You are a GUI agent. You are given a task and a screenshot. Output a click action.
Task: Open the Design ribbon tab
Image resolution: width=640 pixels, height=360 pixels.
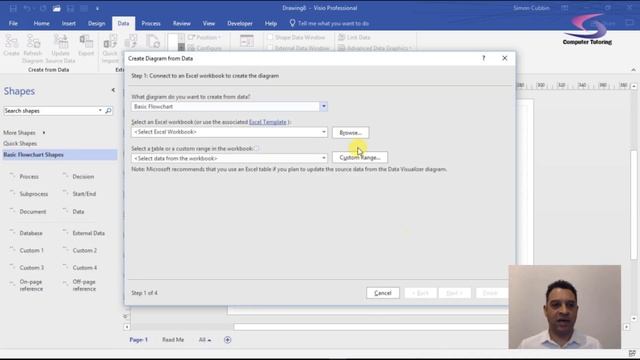(x=96, y=23)
